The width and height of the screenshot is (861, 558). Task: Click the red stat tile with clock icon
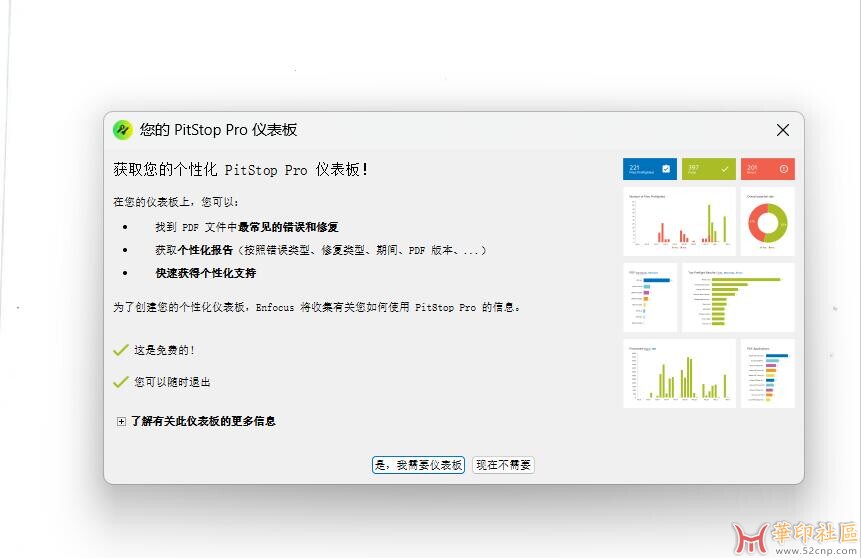[x=768, y=169]
